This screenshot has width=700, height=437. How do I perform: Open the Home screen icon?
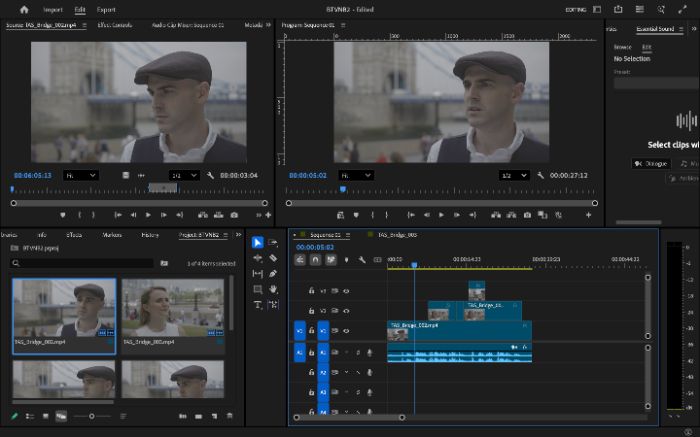[24, 9]
